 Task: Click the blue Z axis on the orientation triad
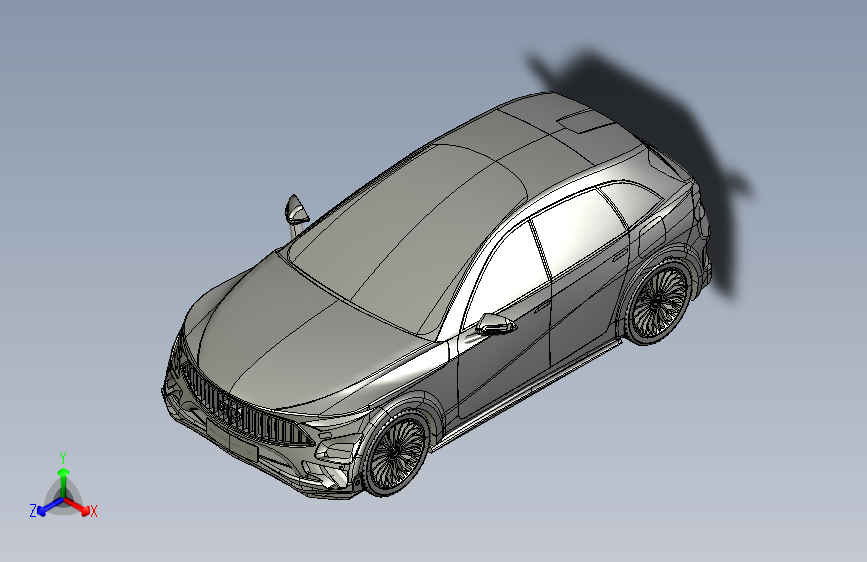click(x=50, y=506)
